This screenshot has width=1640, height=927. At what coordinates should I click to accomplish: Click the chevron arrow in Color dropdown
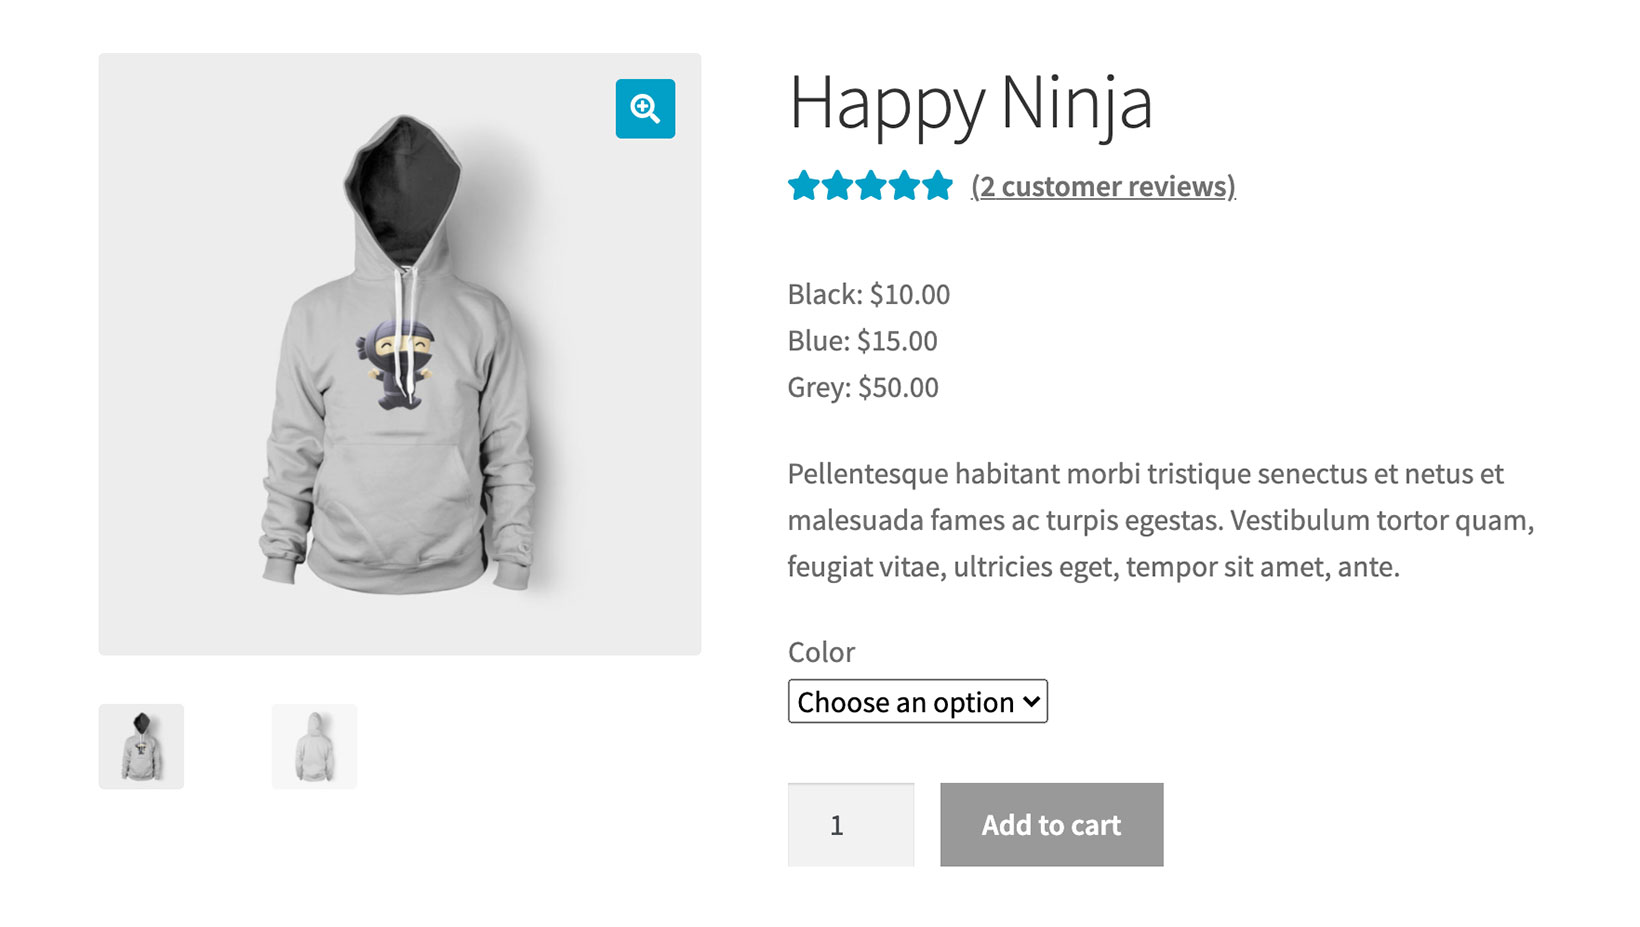tap(1031, 702)
